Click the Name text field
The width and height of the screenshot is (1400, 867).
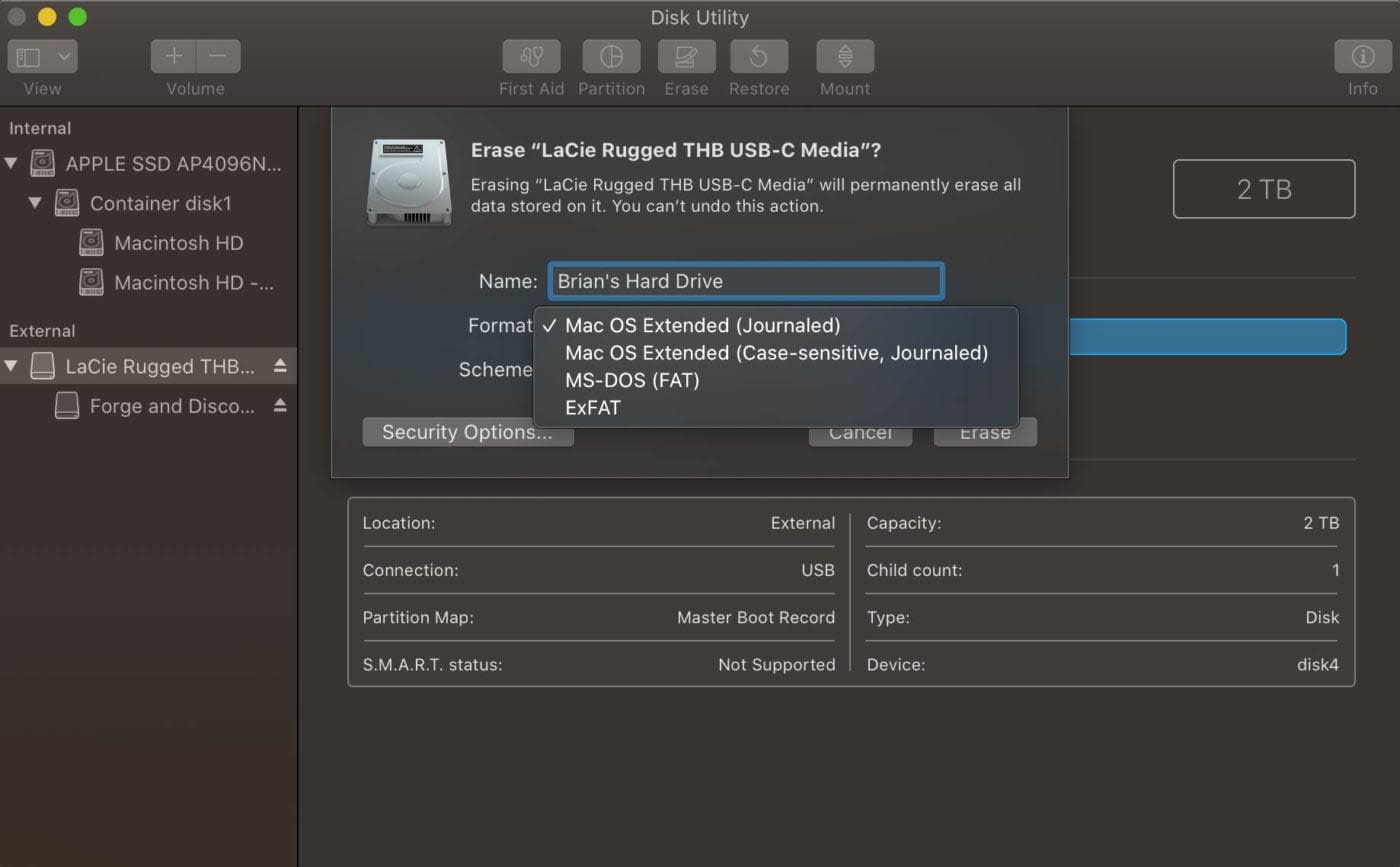[x=744, y=281]
